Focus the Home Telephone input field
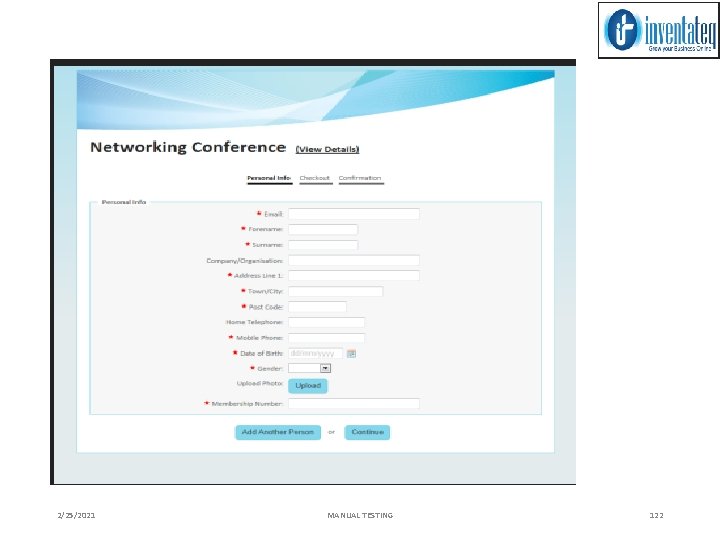 (326, 322)
